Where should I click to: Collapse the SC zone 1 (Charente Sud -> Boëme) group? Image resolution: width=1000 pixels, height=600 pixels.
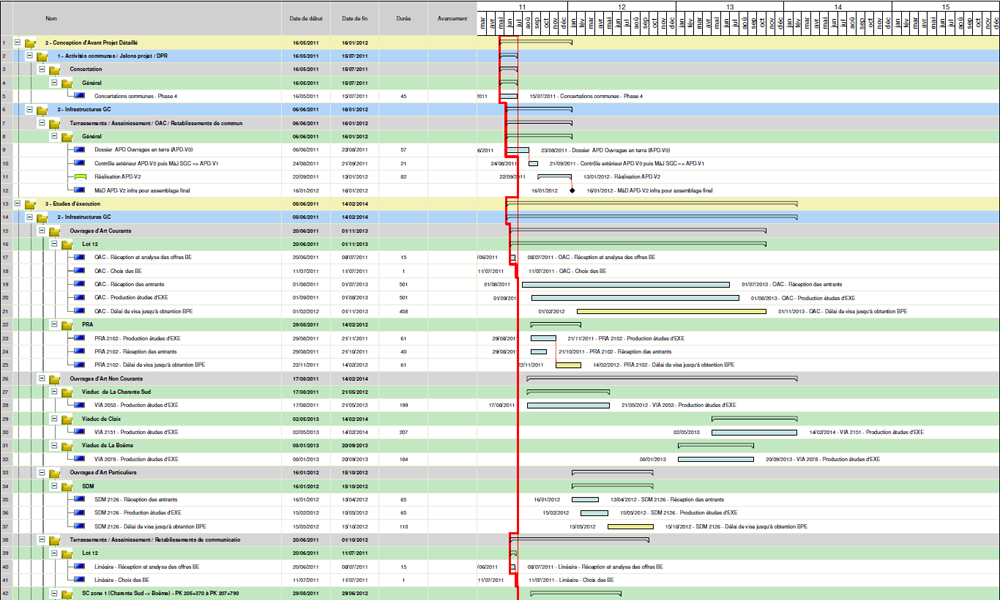(x=54, y=593)
